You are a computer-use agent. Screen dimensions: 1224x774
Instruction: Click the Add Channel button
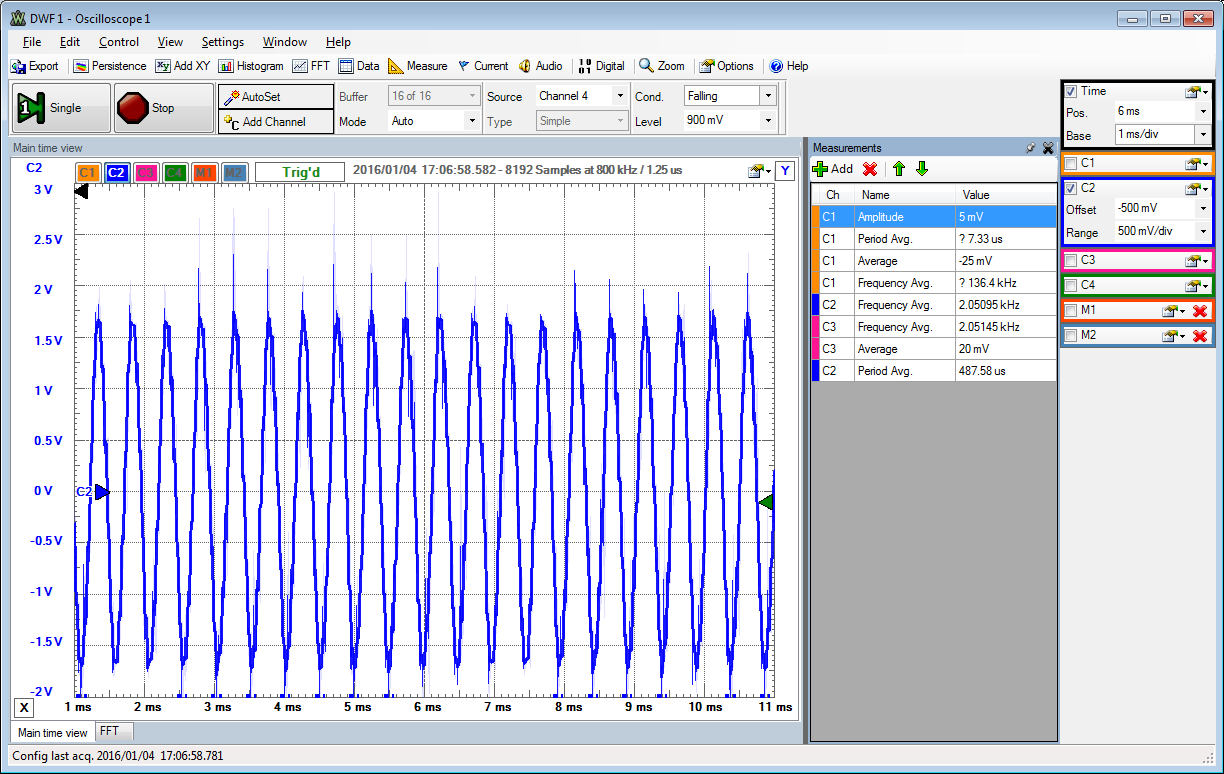coord(275,121)
